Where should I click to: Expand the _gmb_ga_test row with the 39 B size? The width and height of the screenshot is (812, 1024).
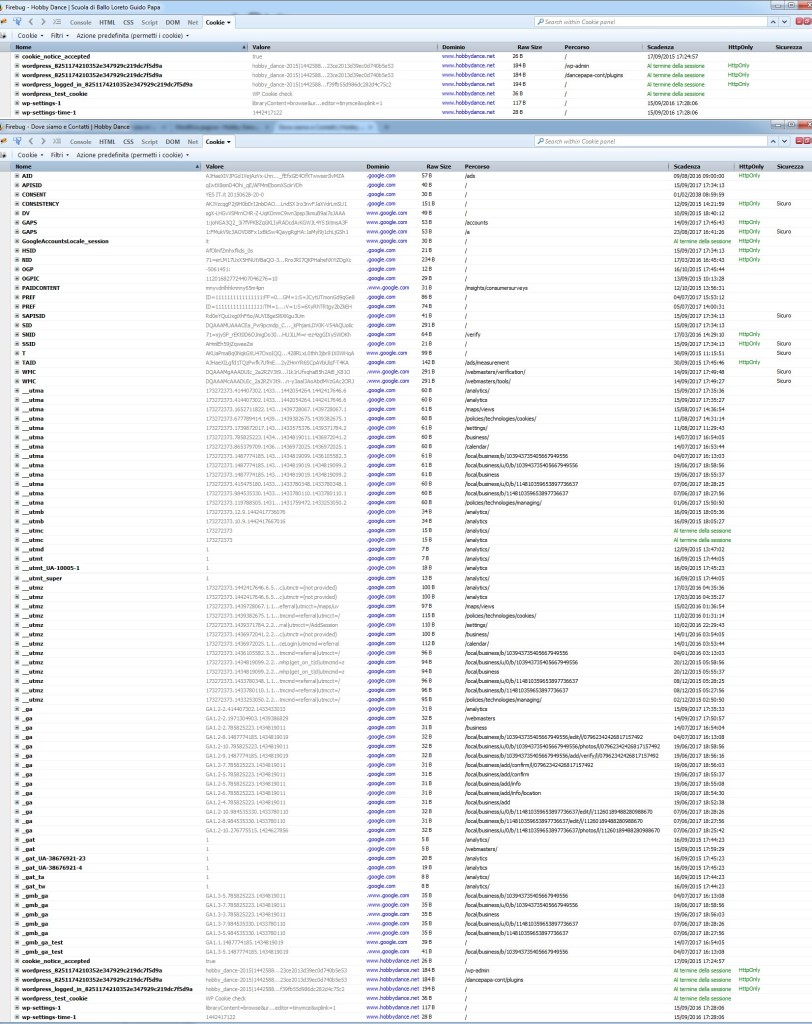click(17, 942)
